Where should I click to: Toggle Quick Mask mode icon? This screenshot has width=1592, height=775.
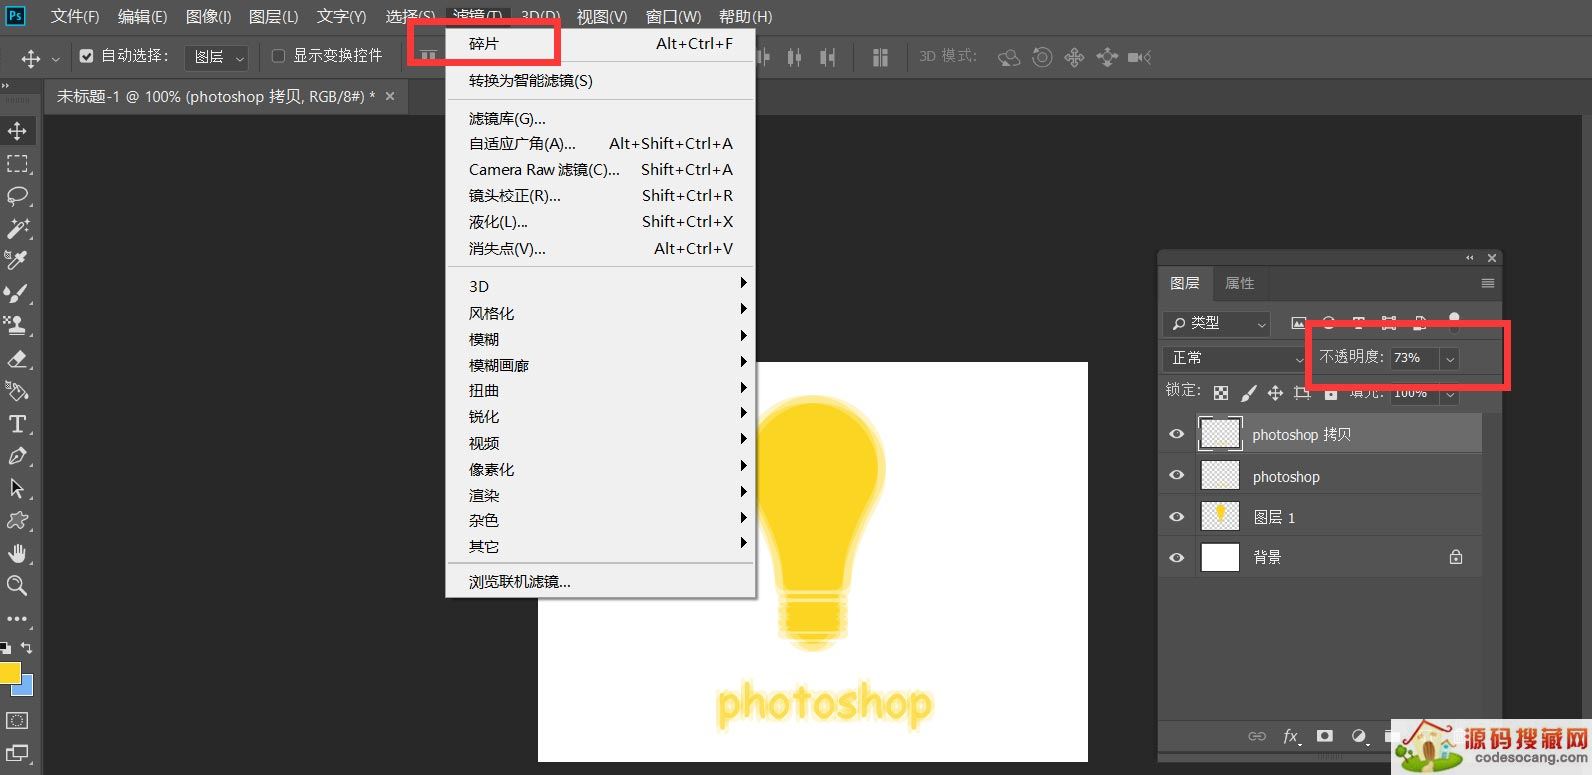pyautogui.click(x=17, y=720)
